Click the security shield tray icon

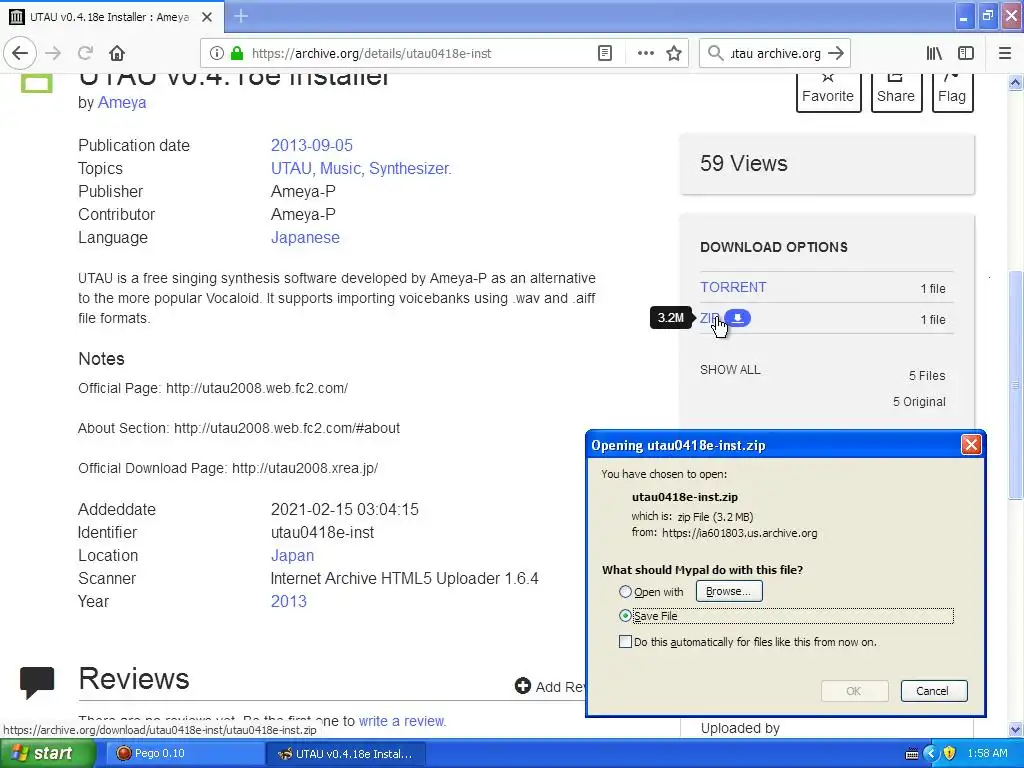pyautogui.click(x=950, y=754)
